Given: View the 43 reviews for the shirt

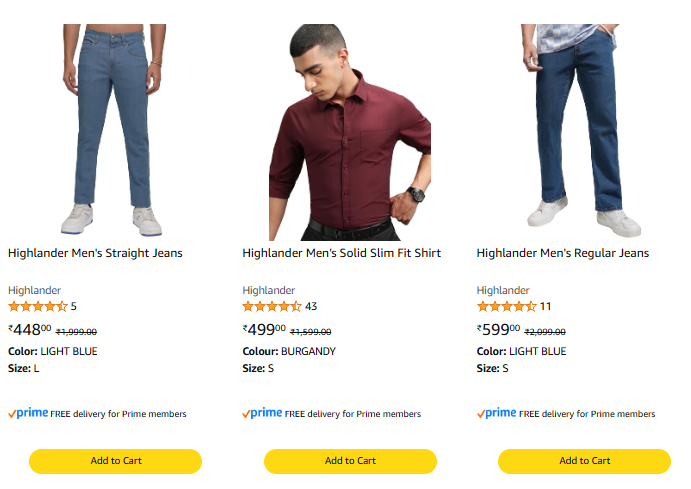Looking at the screenshot, I should click(x=311, y=306).
